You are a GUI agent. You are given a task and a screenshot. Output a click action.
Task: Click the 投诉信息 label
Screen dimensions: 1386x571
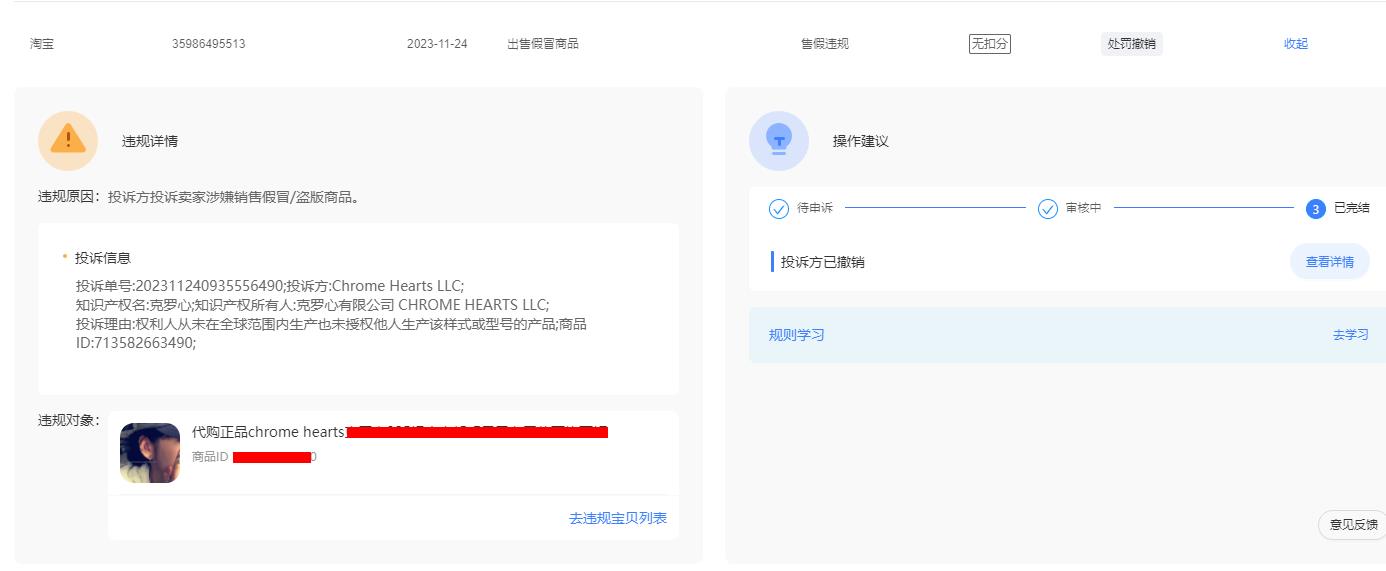[x=103, y=258]
